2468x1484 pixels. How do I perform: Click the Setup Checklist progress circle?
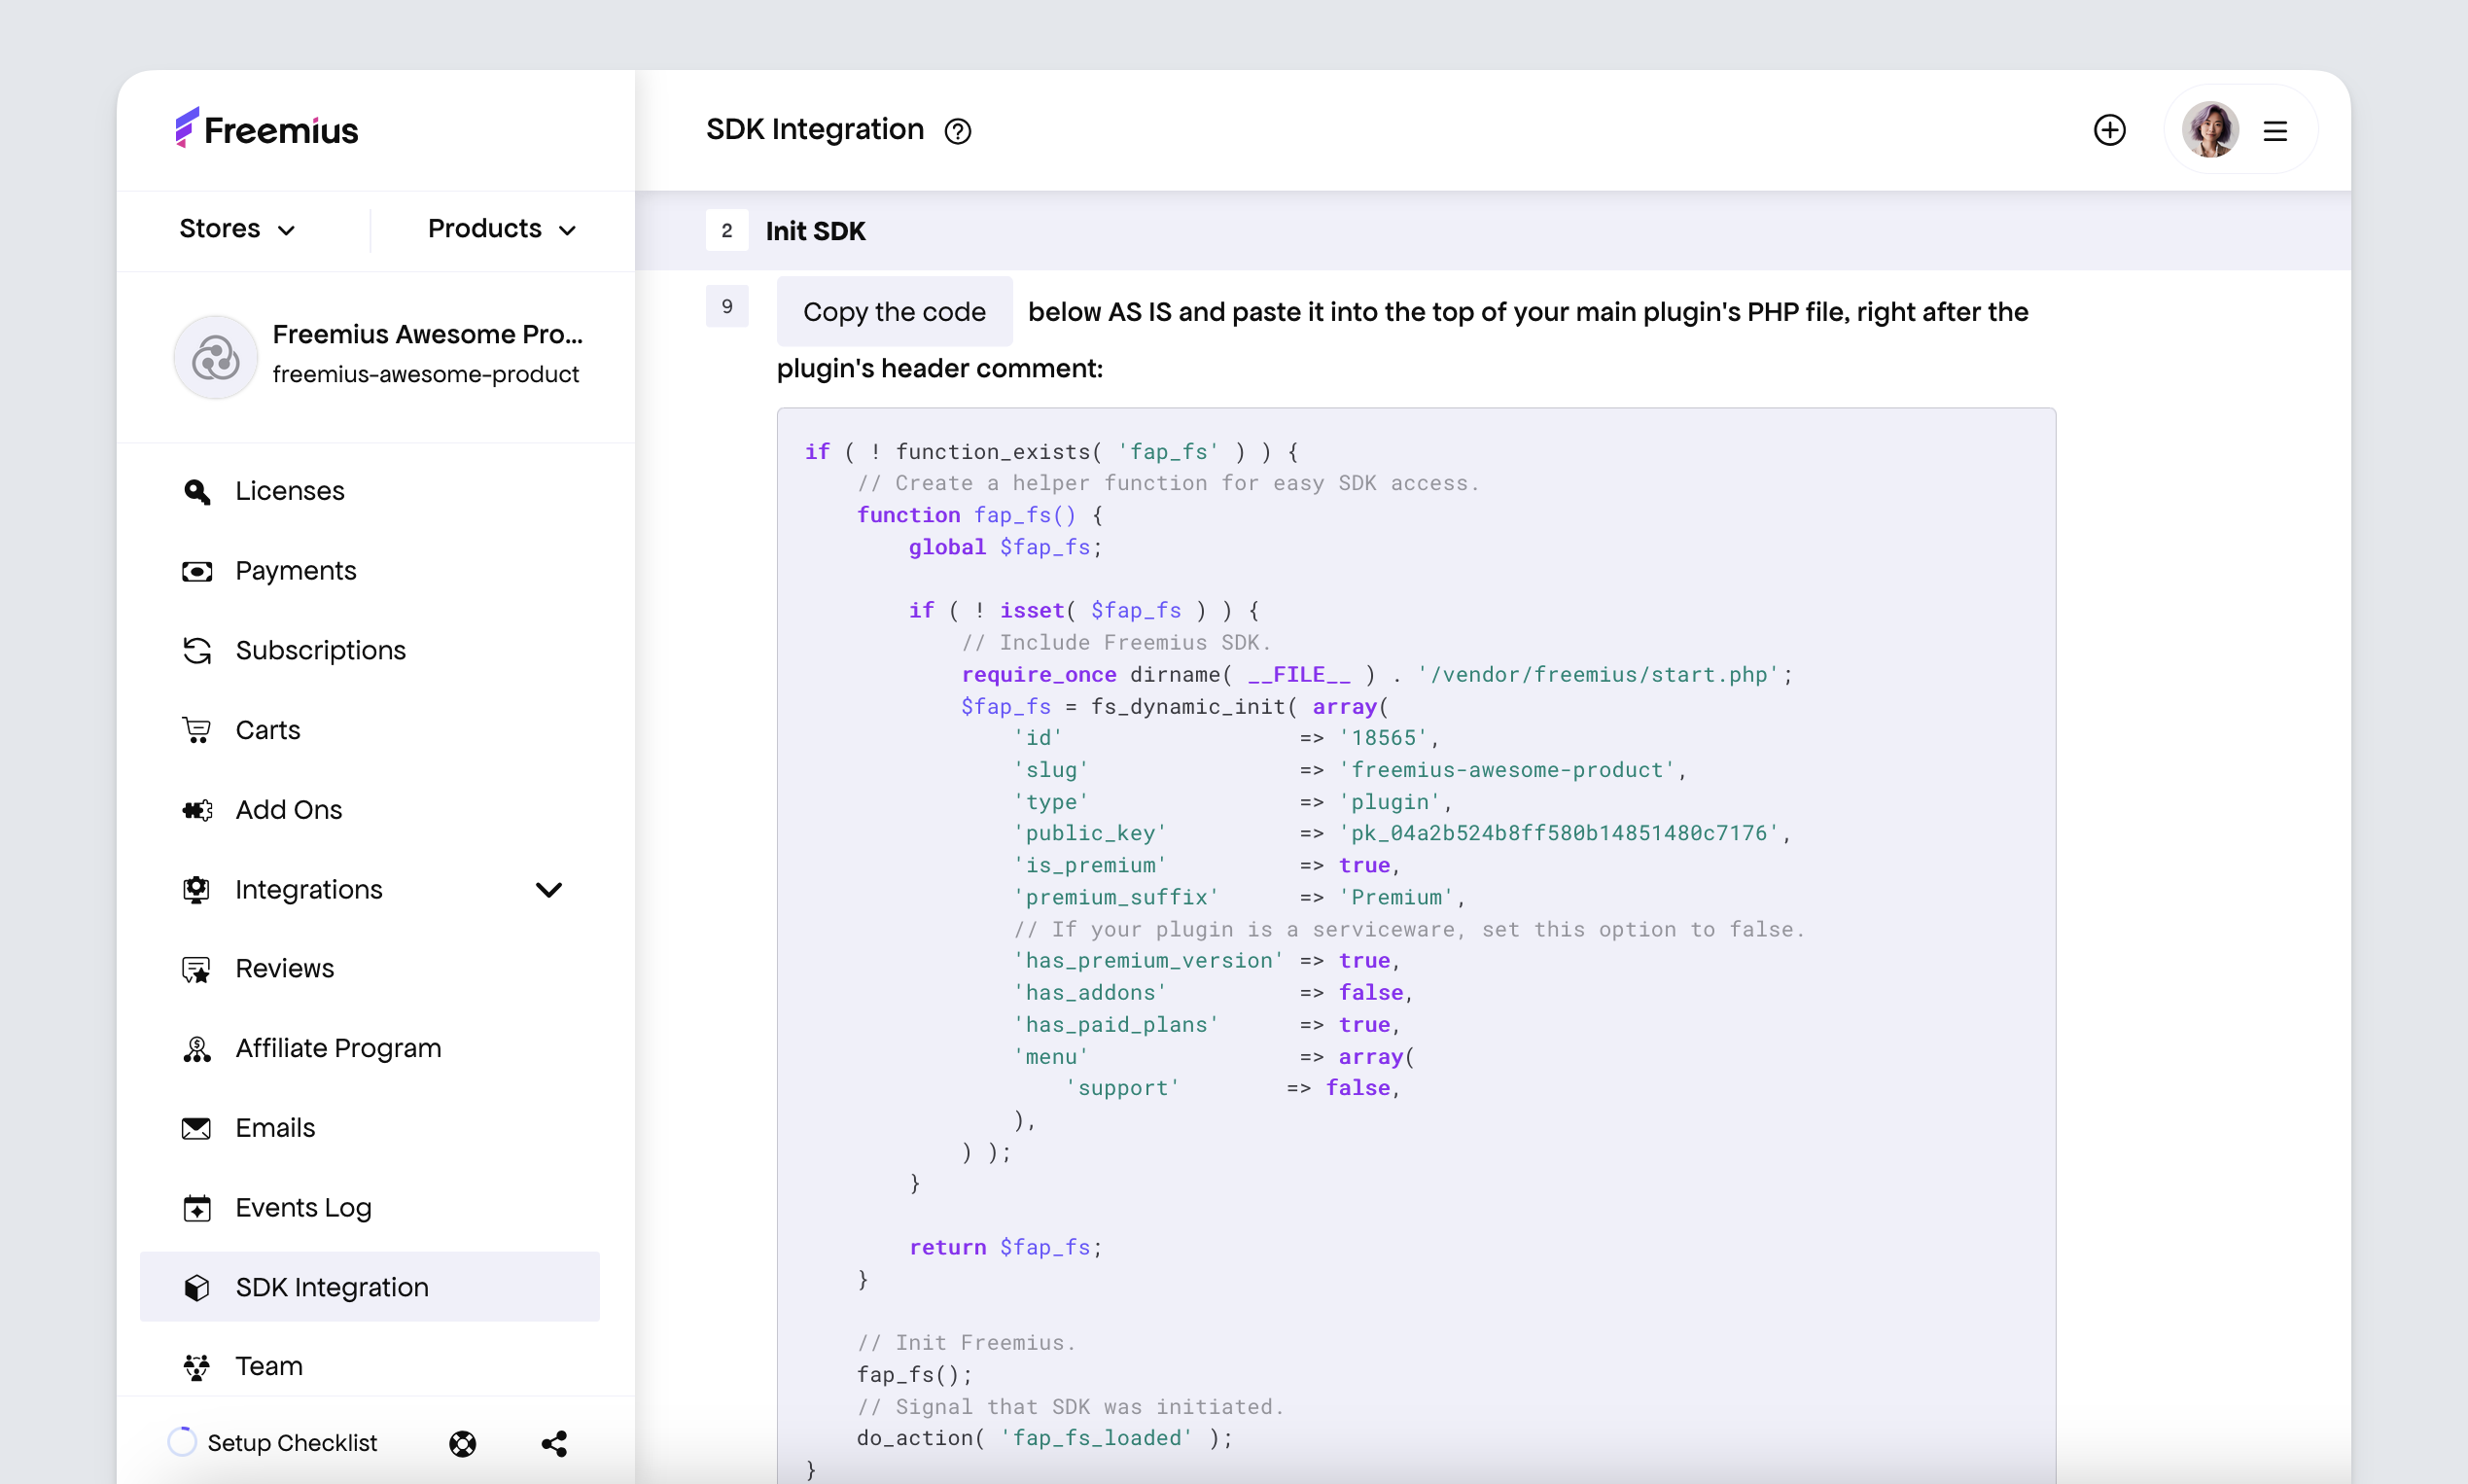point(181,1442)
